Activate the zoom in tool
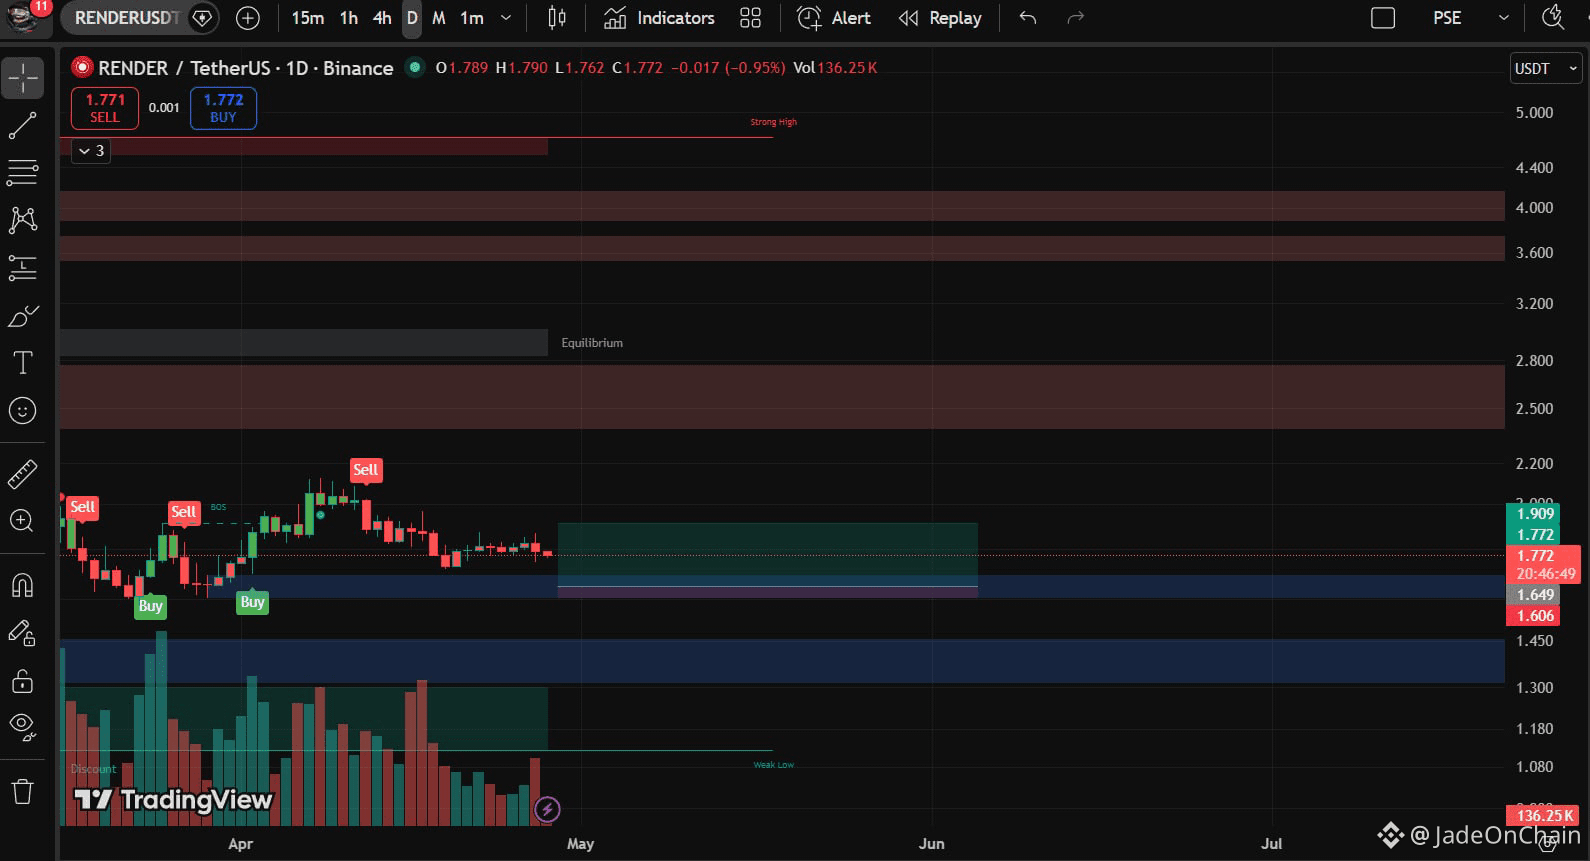Viewport: 1590px width, 861px height. tap(22, 521)
